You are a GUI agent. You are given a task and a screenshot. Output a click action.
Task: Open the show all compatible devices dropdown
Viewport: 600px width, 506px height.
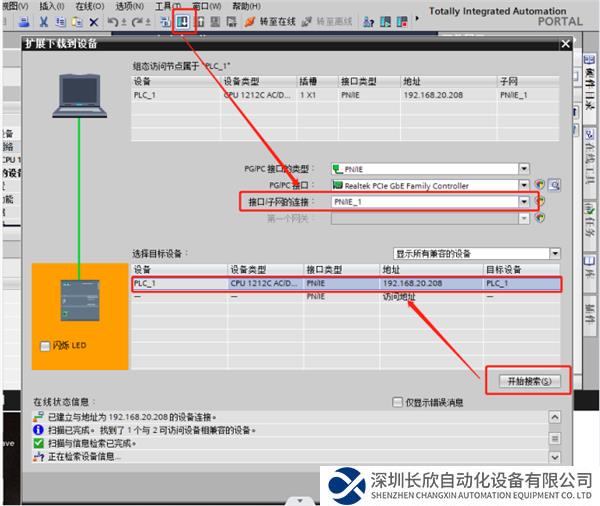point(555,254)
